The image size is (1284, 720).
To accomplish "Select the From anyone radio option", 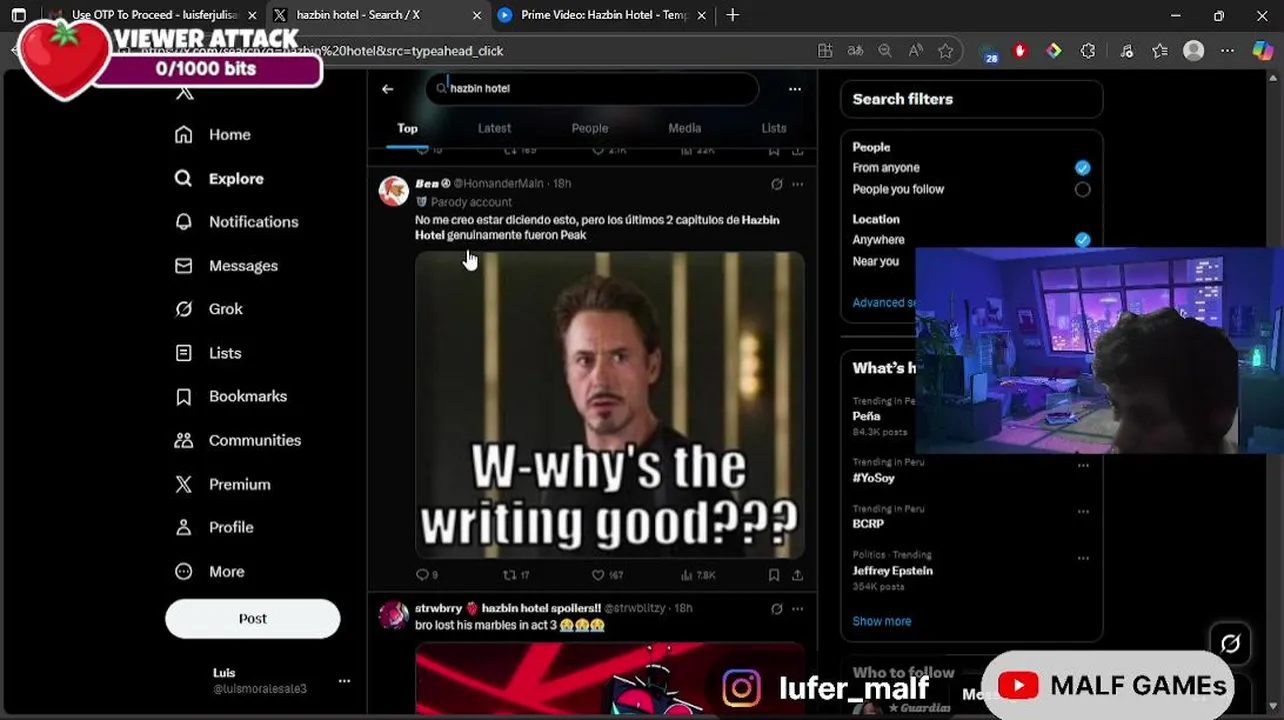I will pos(1082,168).
